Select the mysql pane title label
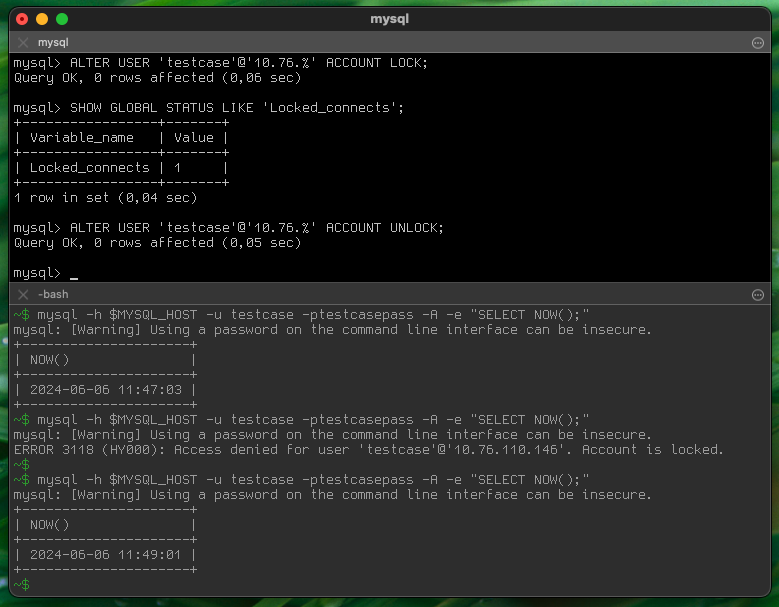 tap(53, 43)
